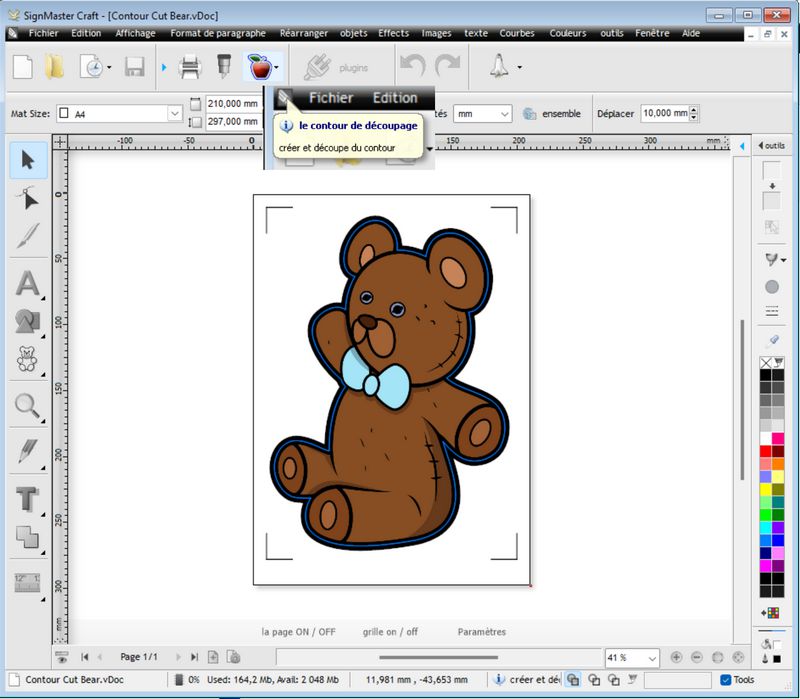Image resolution: width=800 pixels, height=699 pixels.
Task: Open the Fichier menu
Action: [x=43, y=33]
